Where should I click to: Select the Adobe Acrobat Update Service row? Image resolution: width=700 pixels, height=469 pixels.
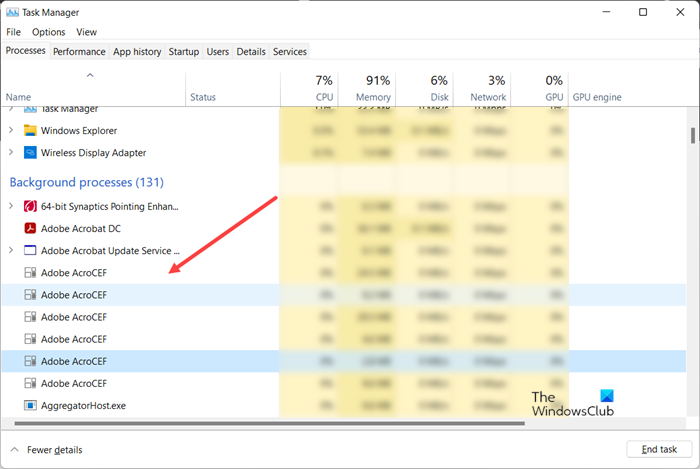344,250
